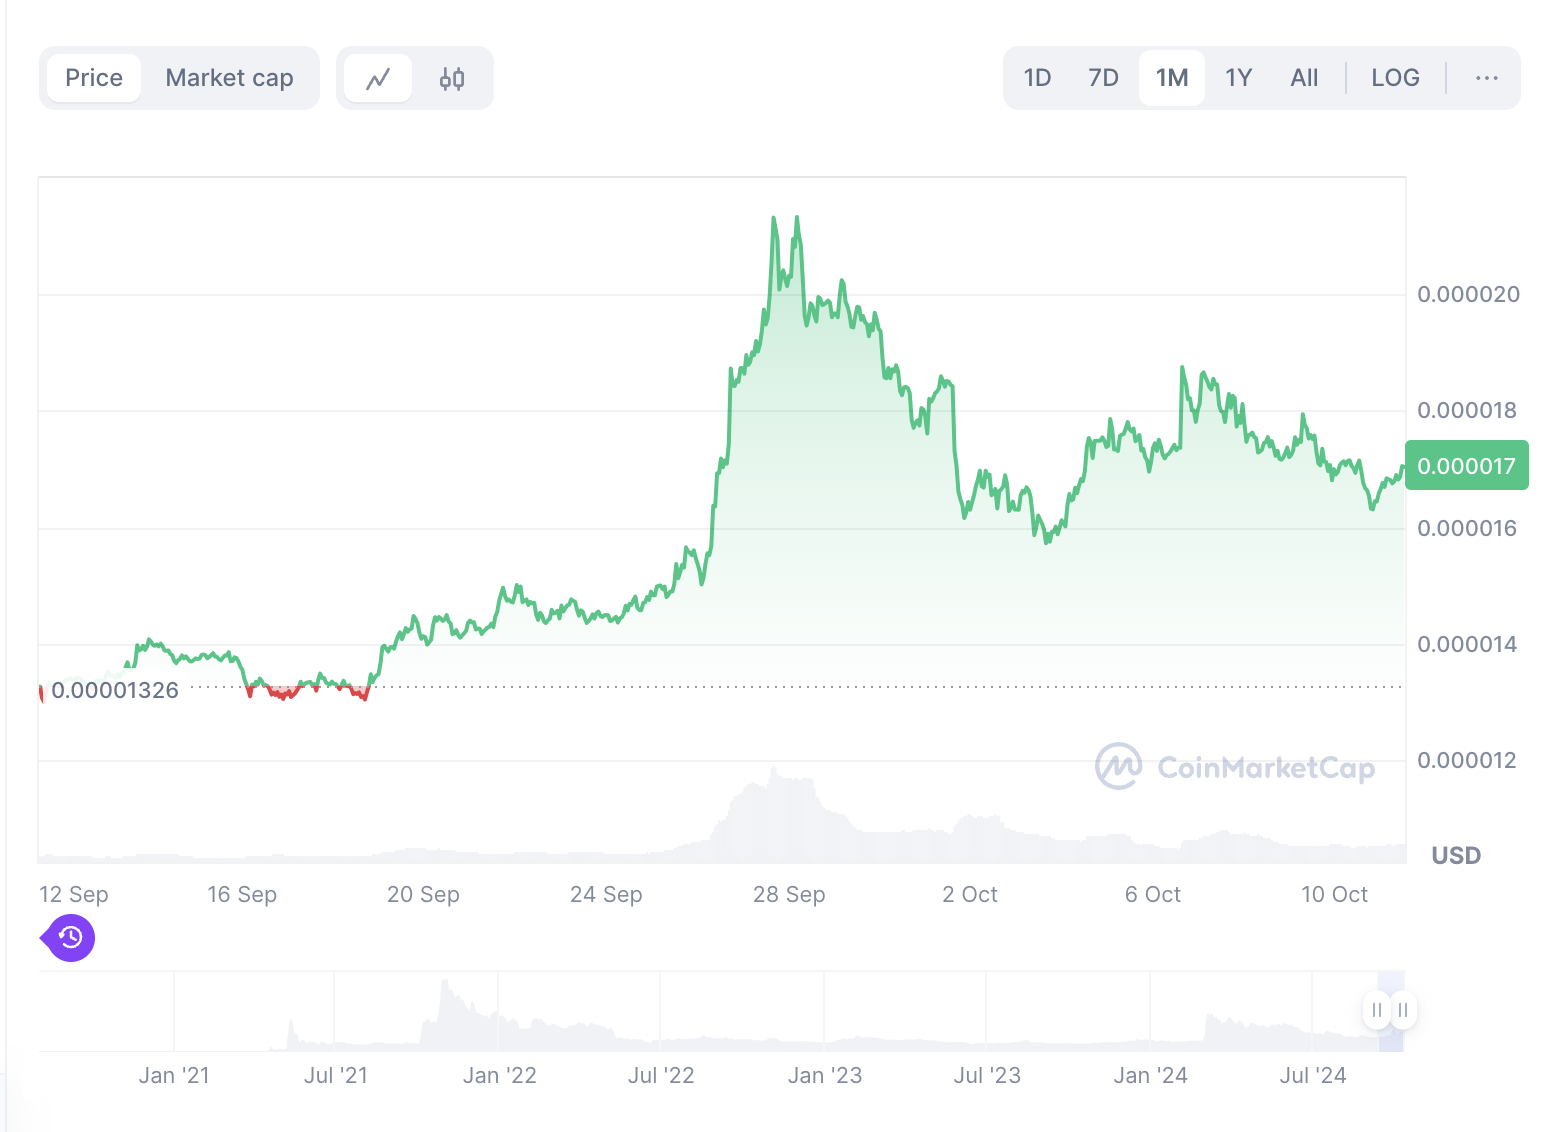Click the green current price label 0.000017

tap(1466, 466)
